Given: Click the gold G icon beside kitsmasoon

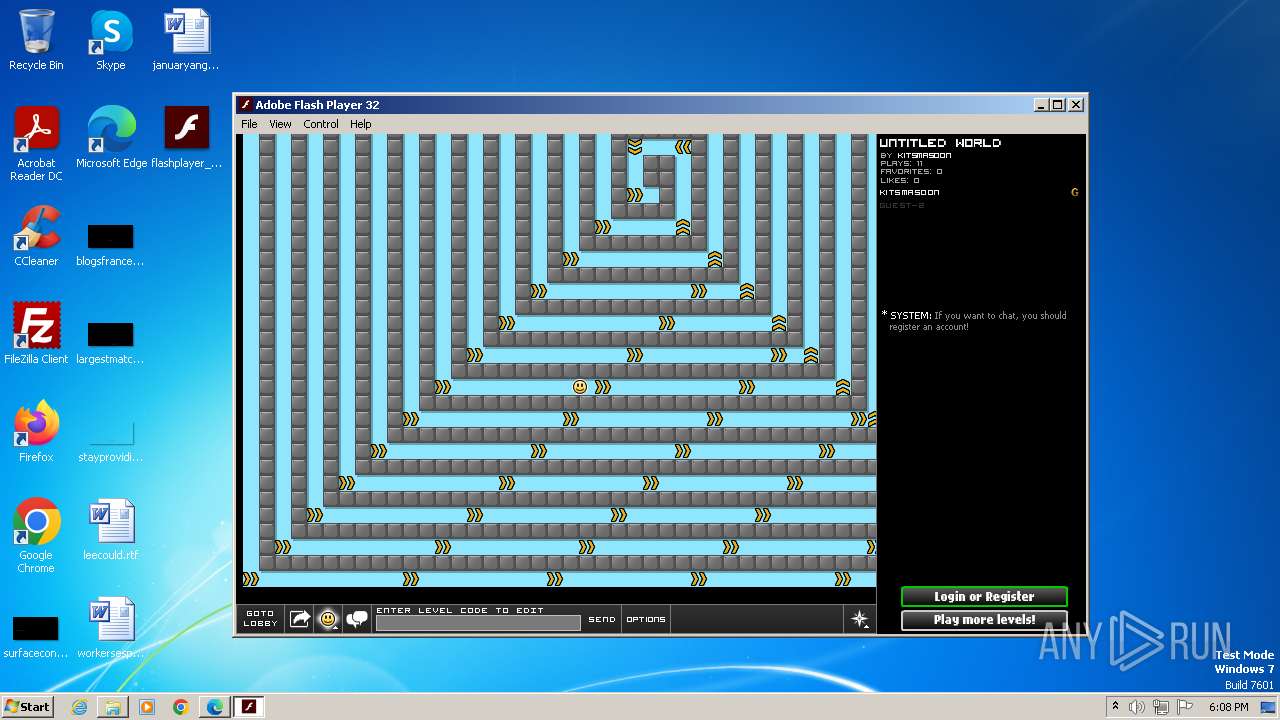Looking at the screenshot, I should (1075, 192).
